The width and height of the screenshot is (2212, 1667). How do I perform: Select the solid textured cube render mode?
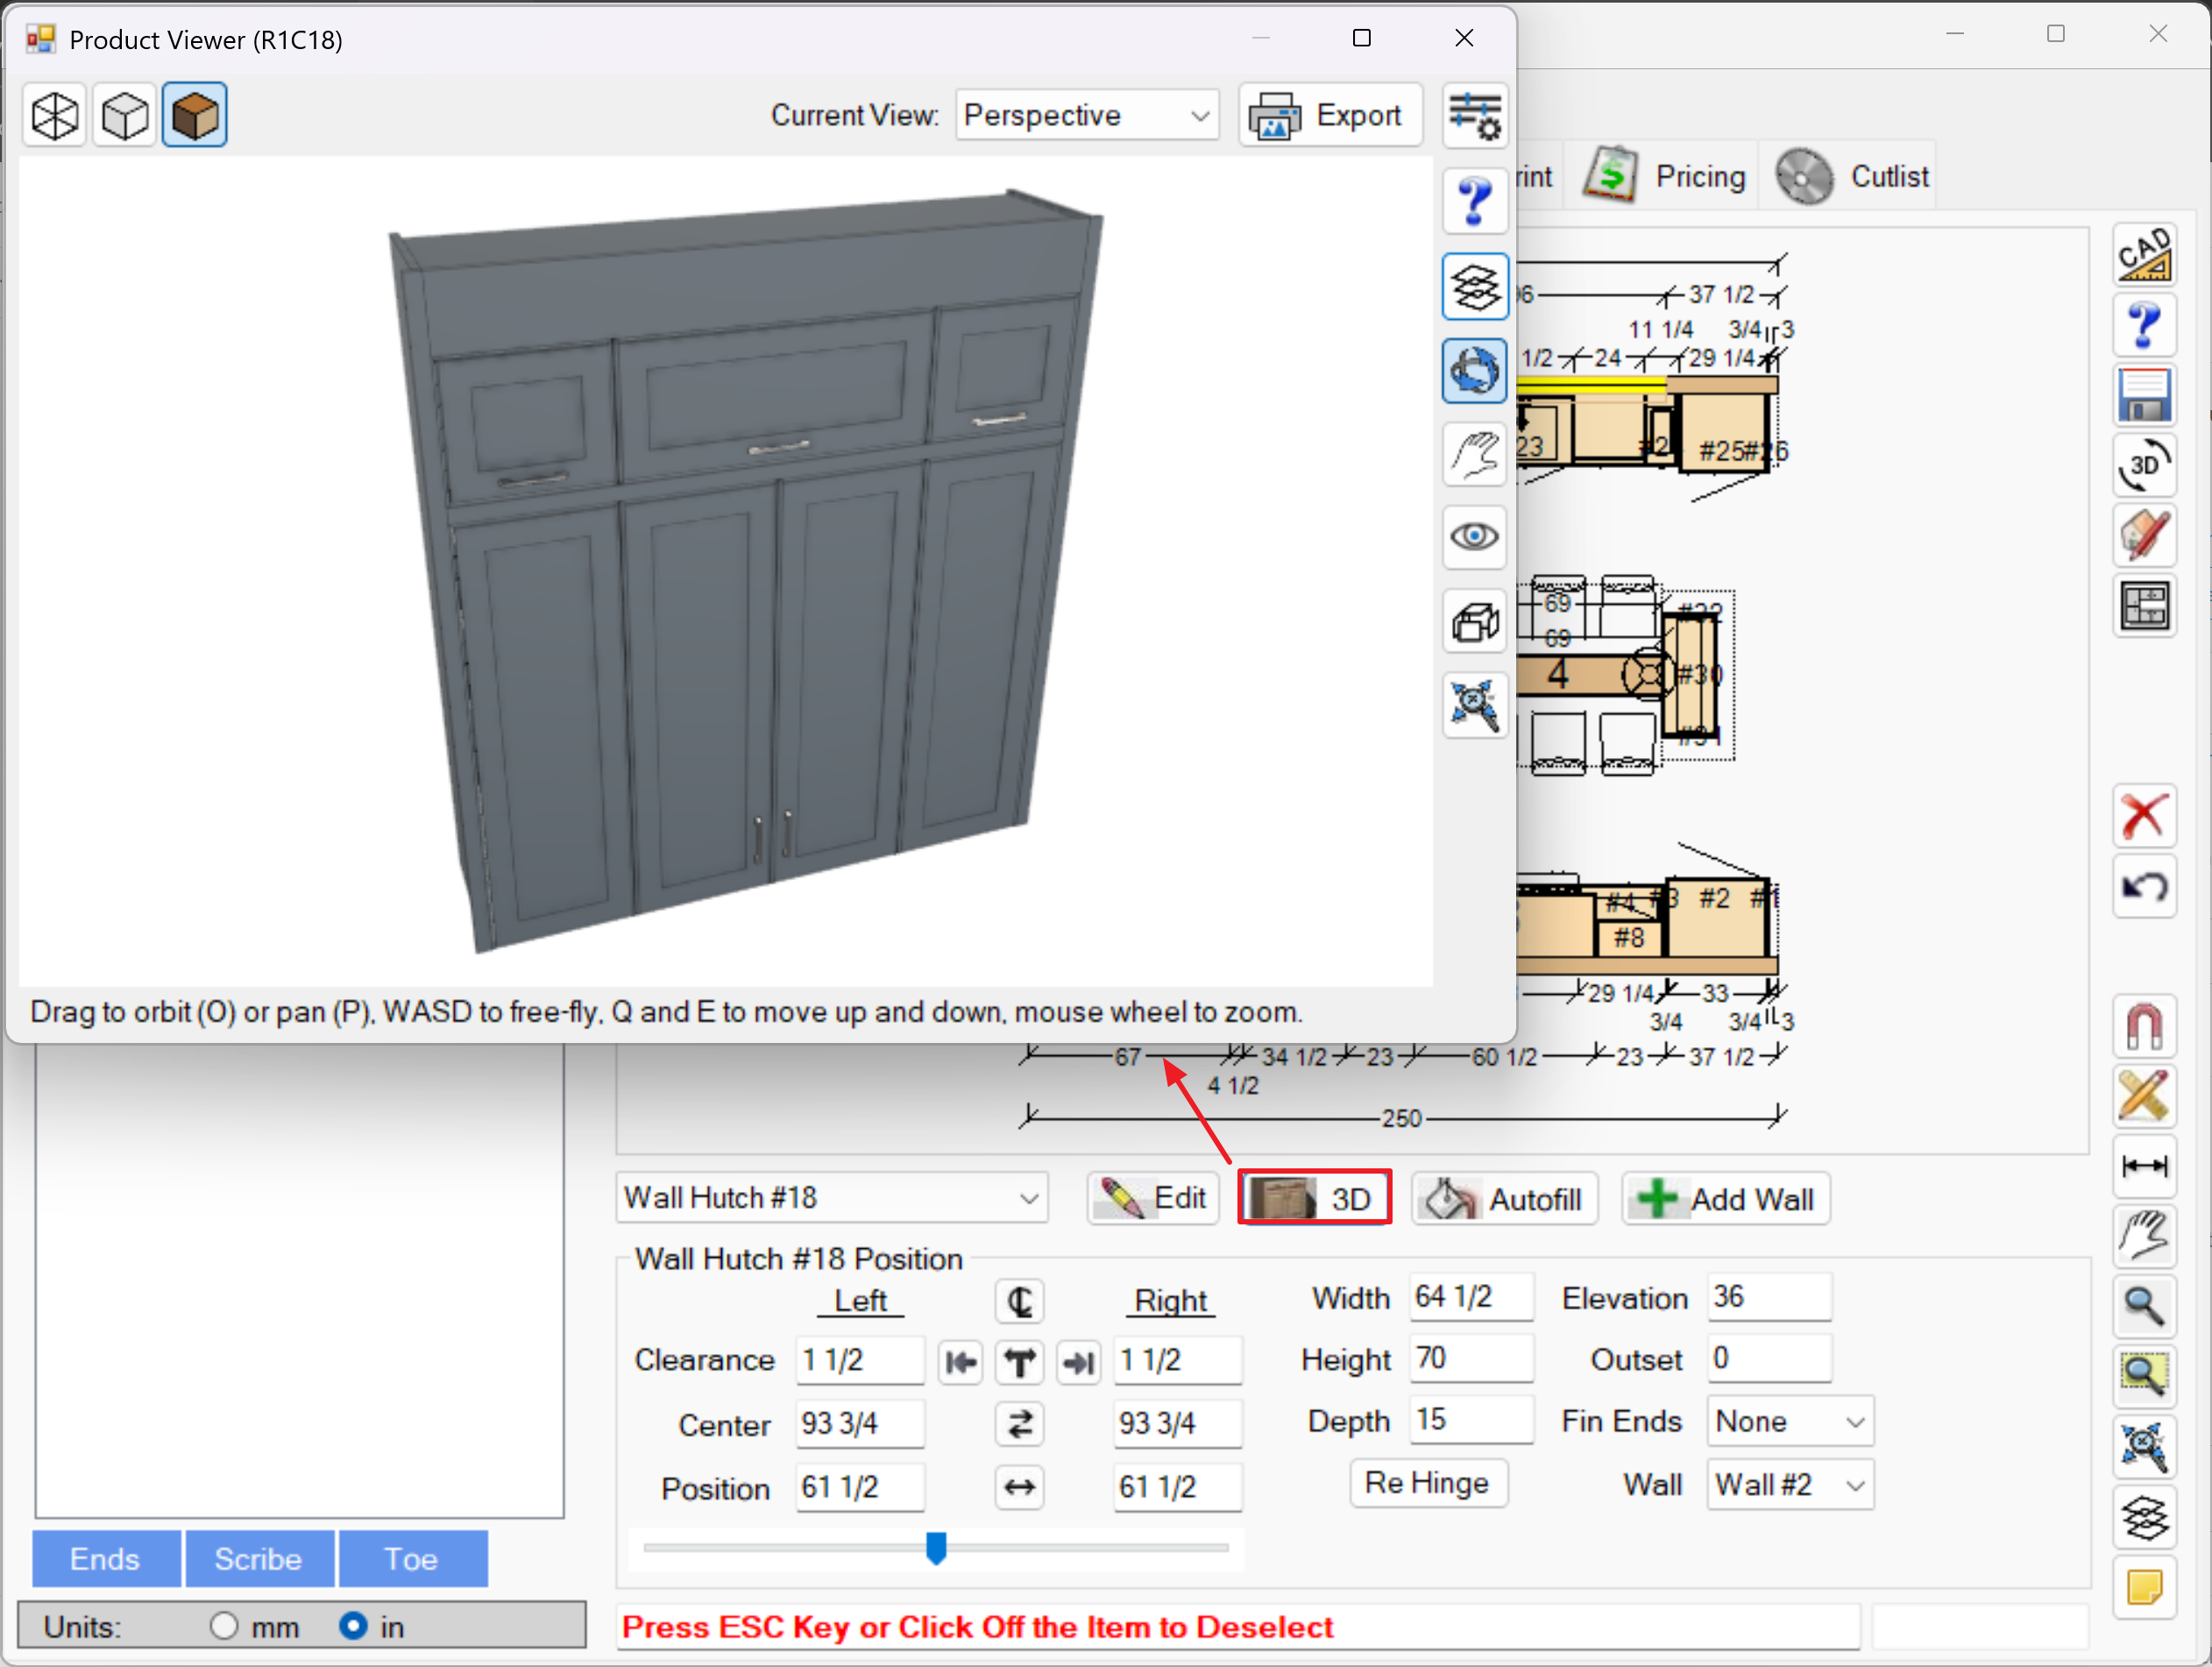[195, 116]
